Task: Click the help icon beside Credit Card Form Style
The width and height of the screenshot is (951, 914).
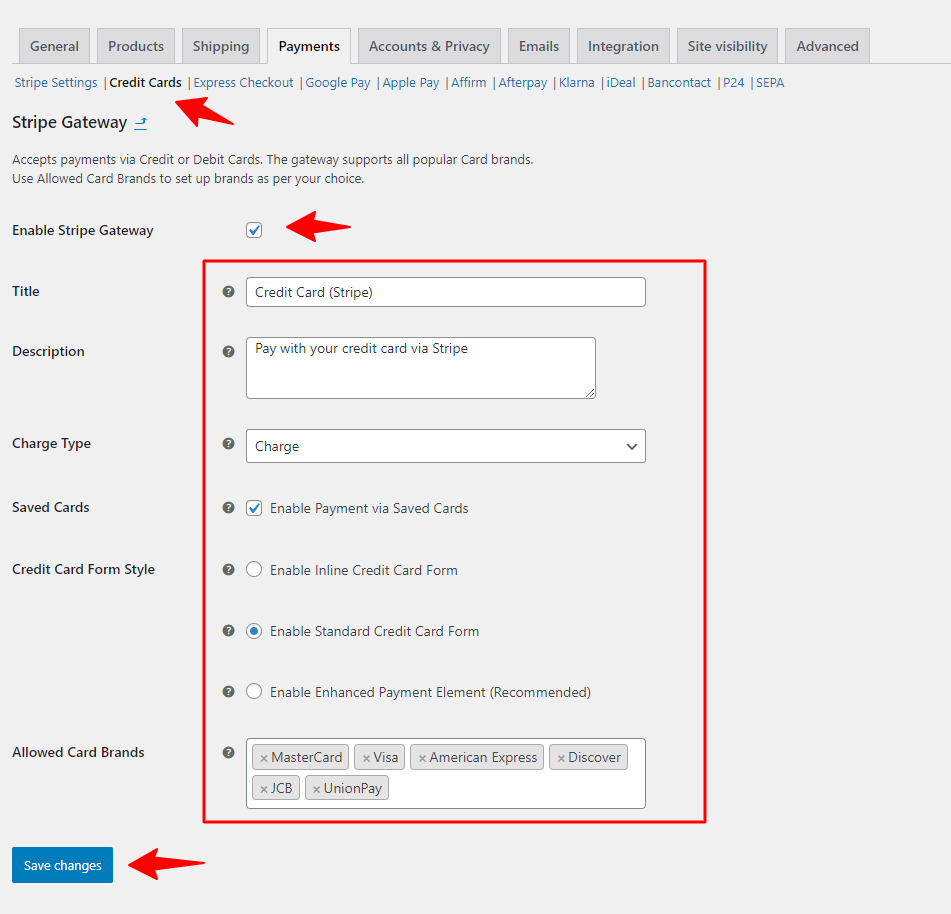Action: click(x=229, y=569)
